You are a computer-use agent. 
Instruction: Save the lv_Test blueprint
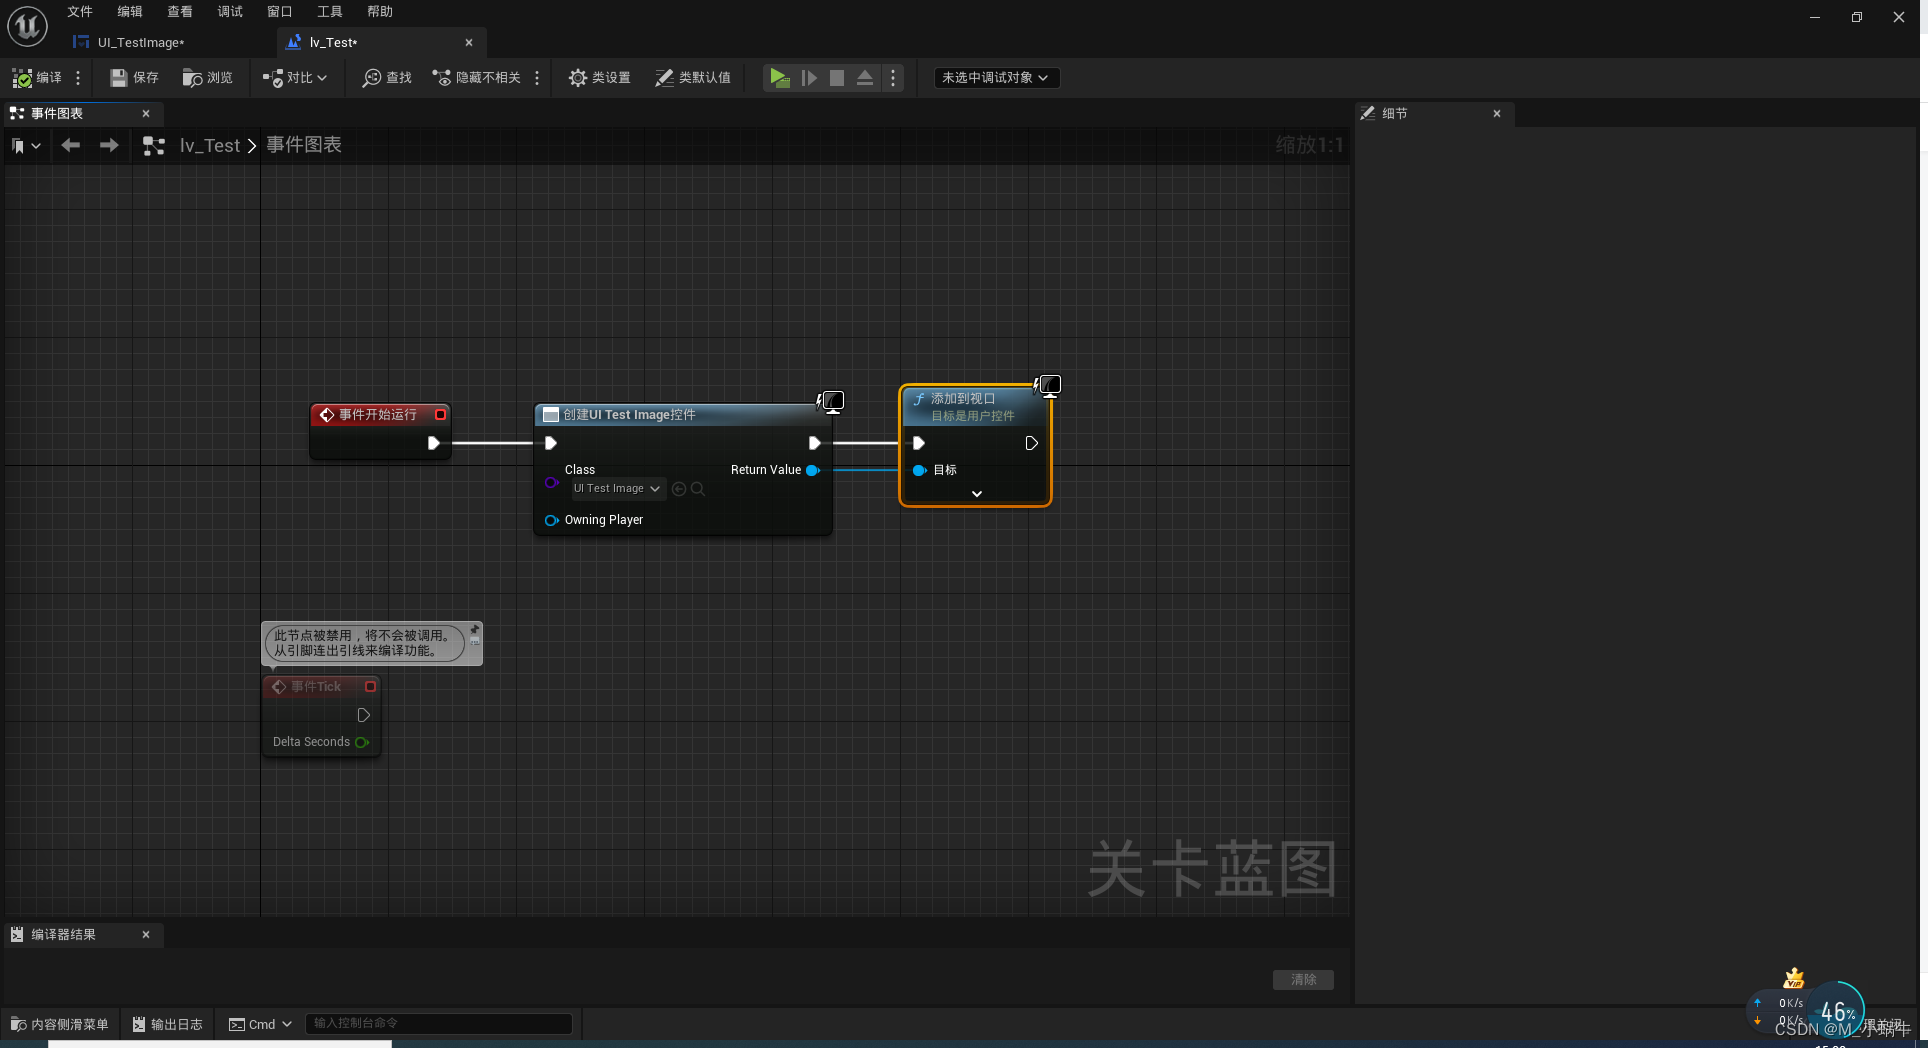pyautogui.click(x=133, y=77)
